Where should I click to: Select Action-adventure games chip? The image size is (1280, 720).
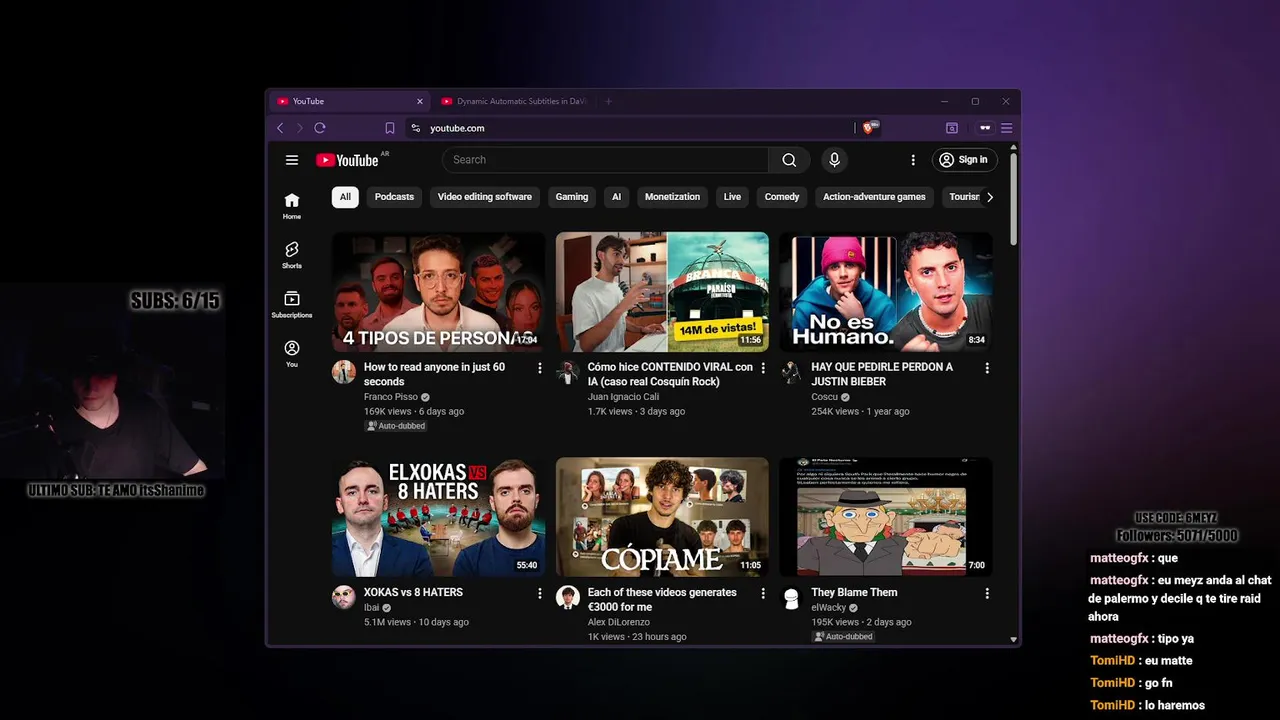[x=874, y=197]
